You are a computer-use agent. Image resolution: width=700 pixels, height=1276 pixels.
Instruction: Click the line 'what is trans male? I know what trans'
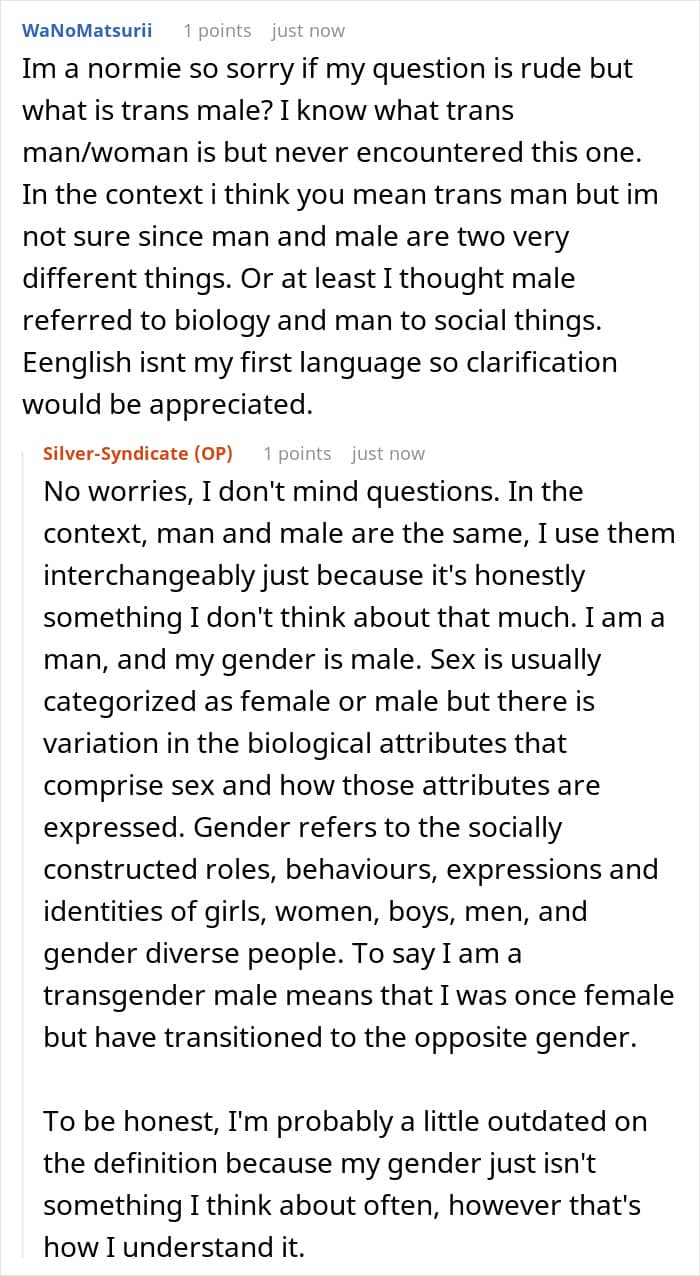pyautogui.click(x=267, y=111)
